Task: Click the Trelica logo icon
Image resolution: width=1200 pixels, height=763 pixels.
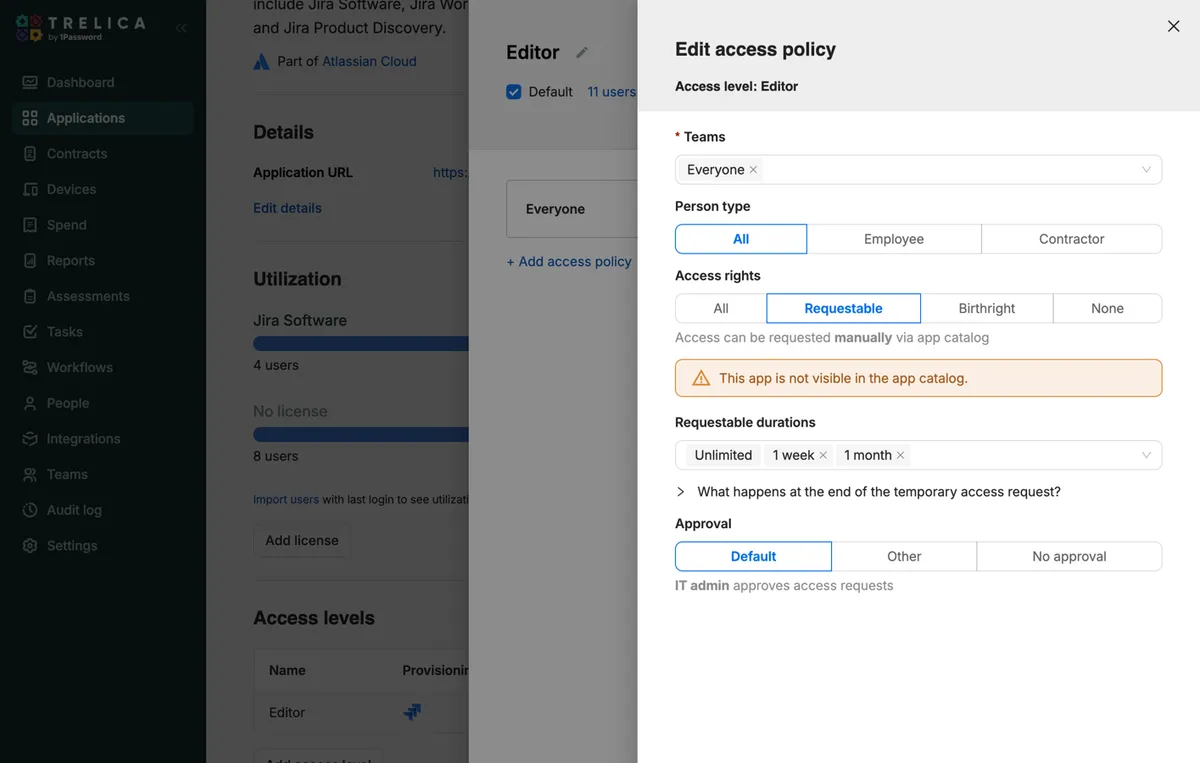Action: point(28,28)
